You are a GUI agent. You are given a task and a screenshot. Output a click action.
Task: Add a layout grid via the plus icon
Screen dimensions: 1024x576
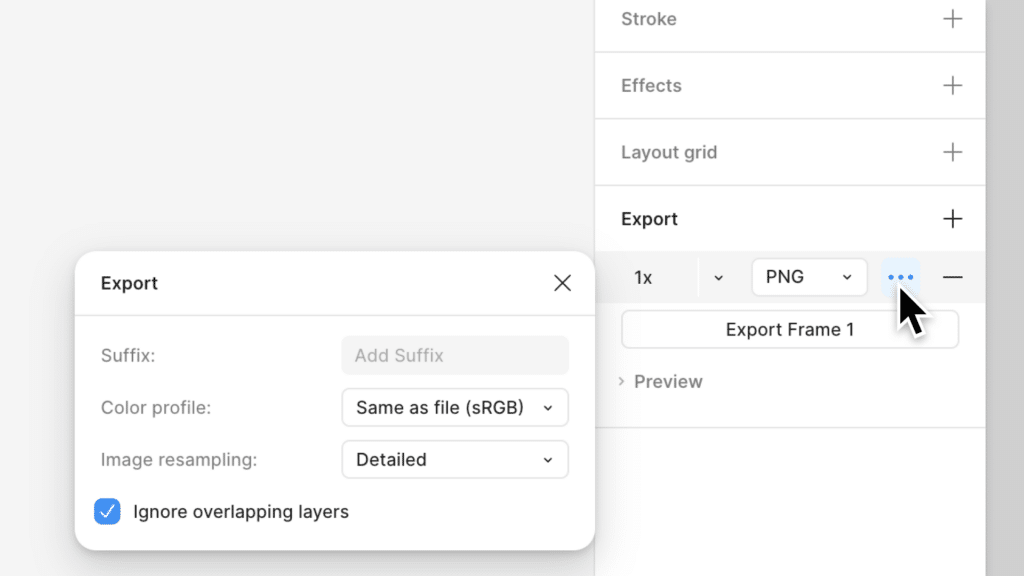point(953,152)
